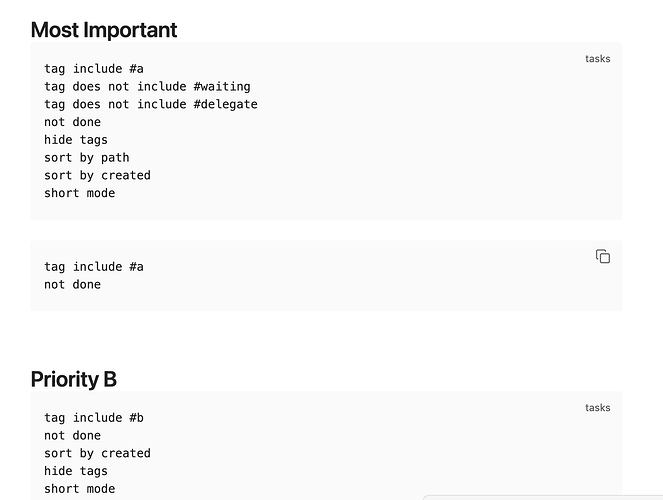Click the 'not done' line in the first block

pos(72,122)
